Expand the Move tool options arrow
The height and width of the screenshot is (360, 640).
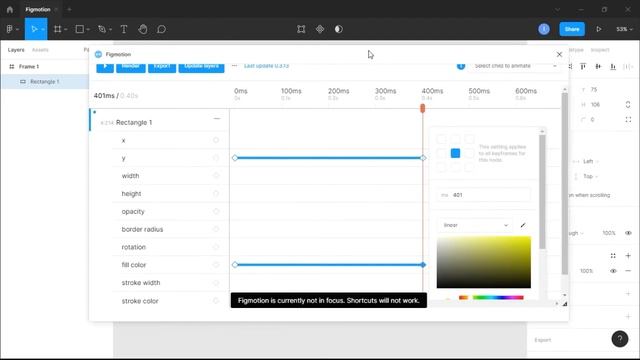[x=43, y=29]
